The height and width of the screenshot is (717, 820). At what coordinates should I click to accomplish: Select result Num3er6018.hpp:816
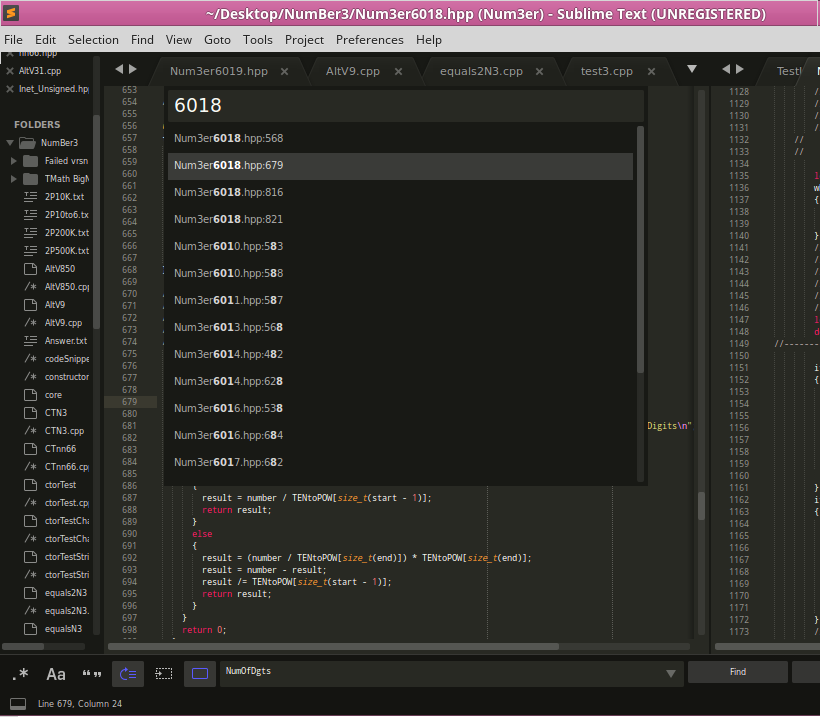228,192
